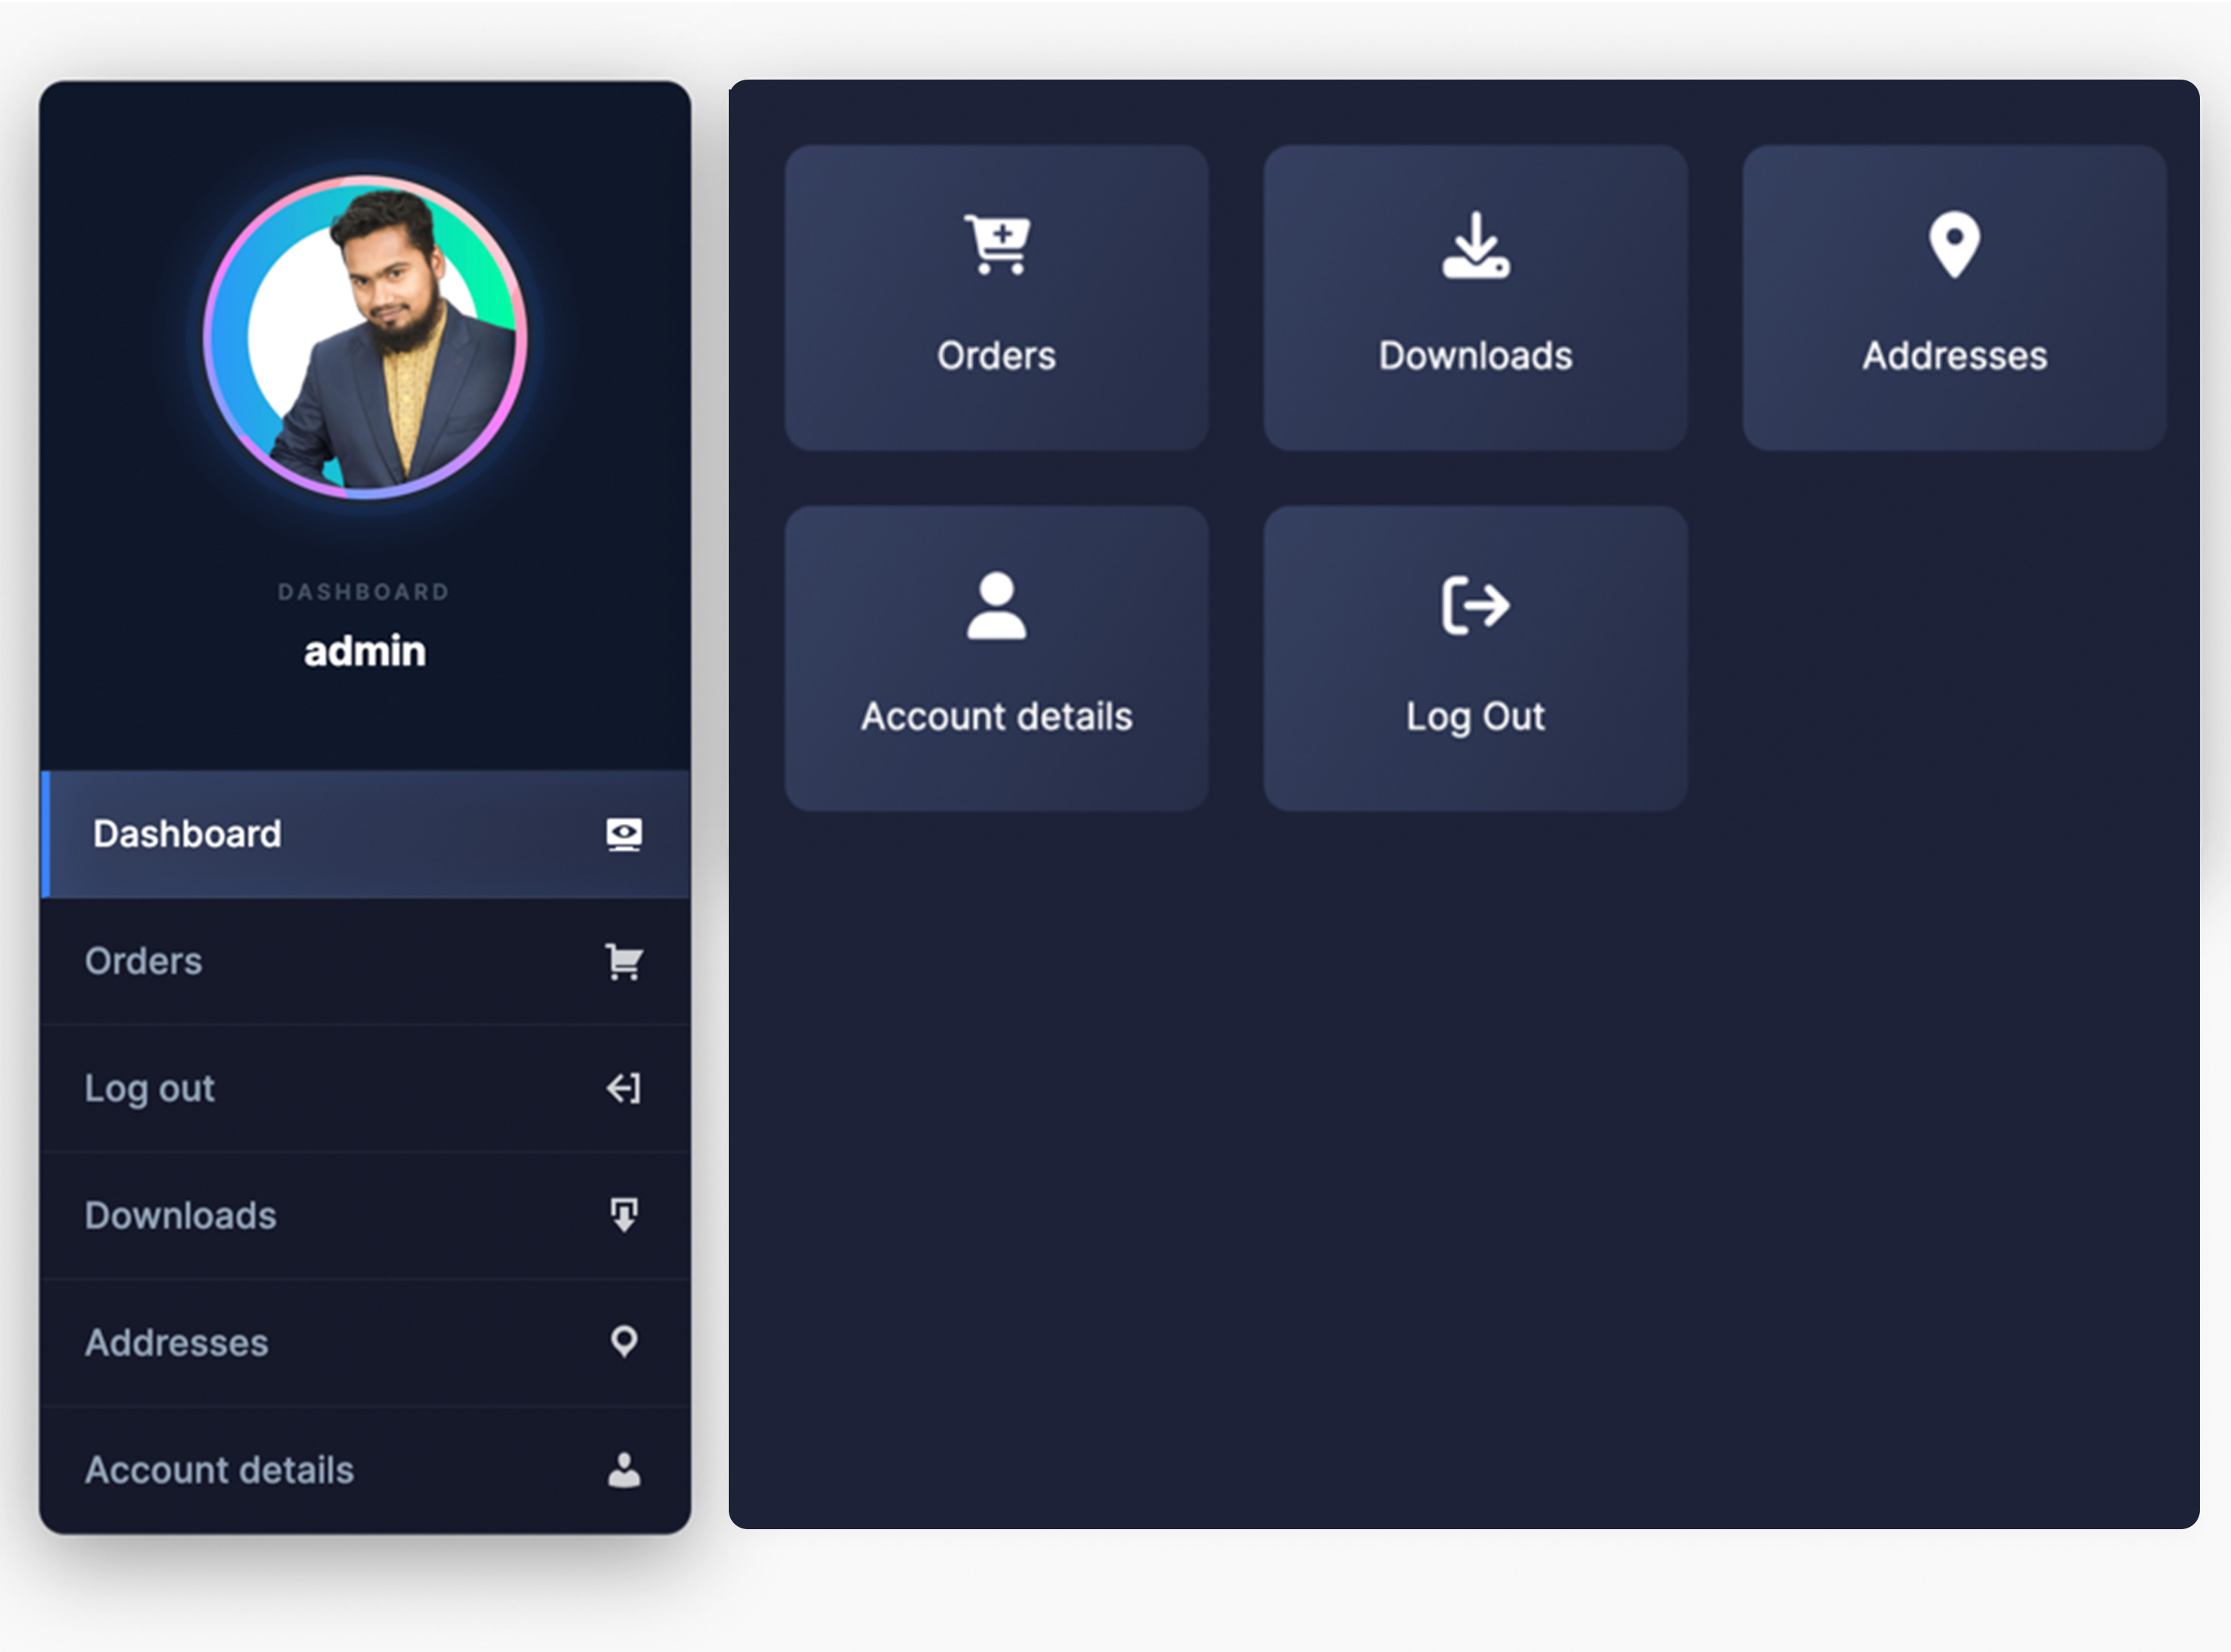Click the user icon in sidebar Account details row
Image resolution: width=2231 pixels, height=1652 pixels.
pos(624,1470)
